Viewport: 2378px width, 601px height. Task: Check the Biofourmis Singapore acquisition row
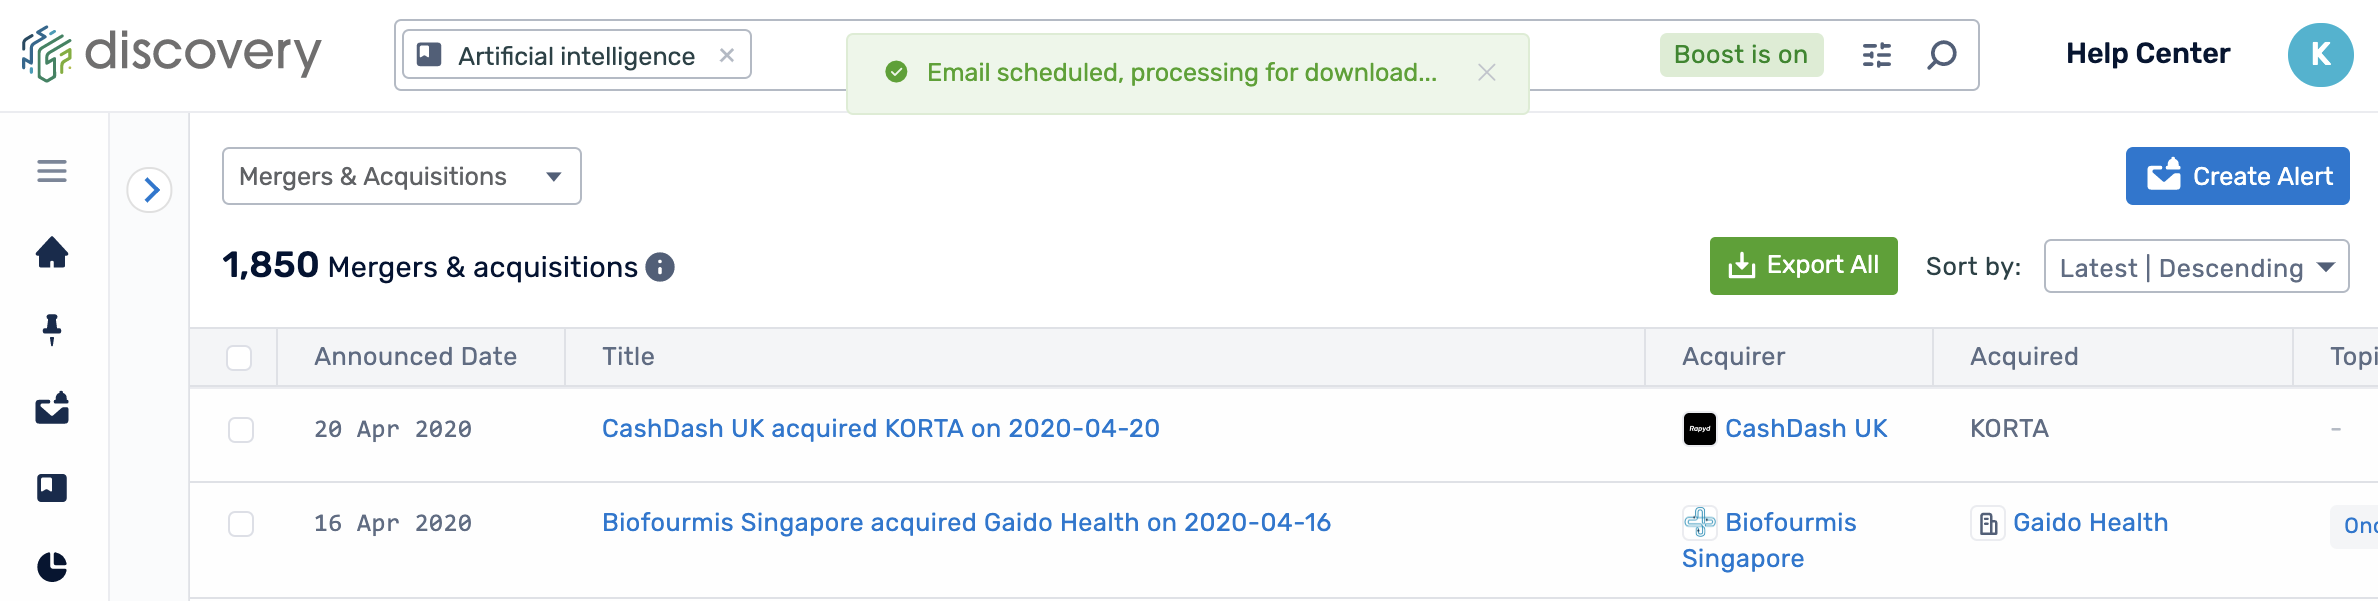(x=241, y=524)
